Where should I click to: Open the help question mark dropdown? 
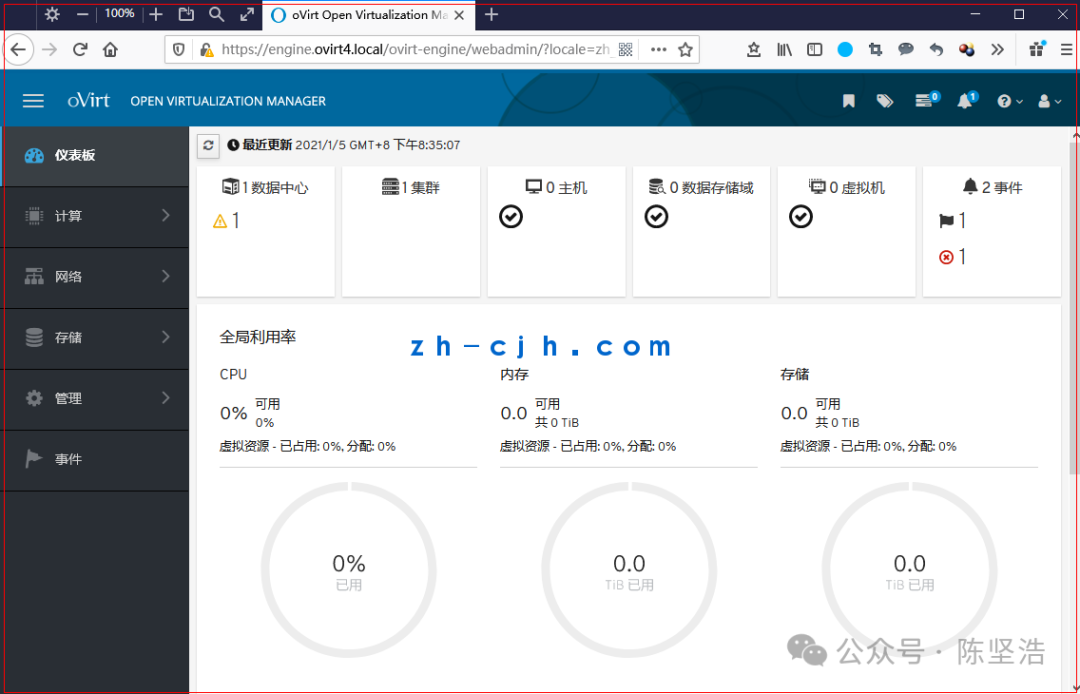1010,101
